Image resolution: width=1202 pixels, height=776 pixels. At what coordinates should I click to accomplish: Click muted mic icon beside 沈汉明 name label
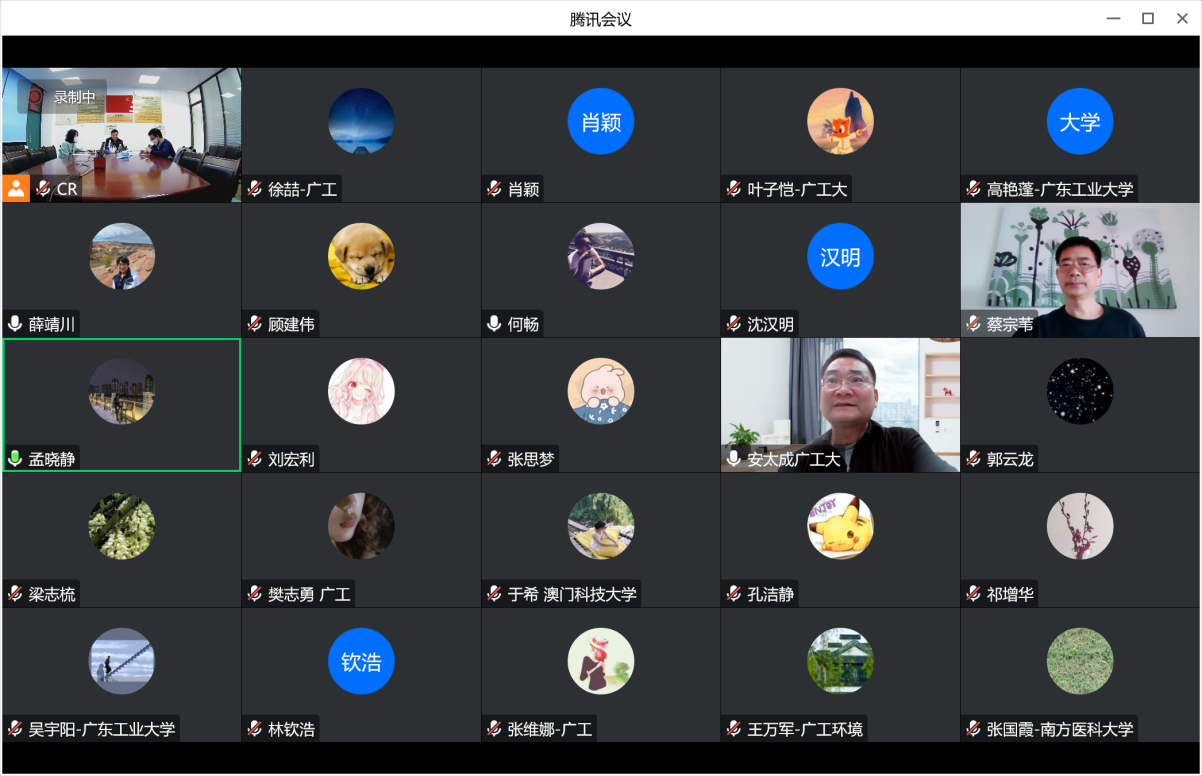pyautogui.click(x=734, y=324)
